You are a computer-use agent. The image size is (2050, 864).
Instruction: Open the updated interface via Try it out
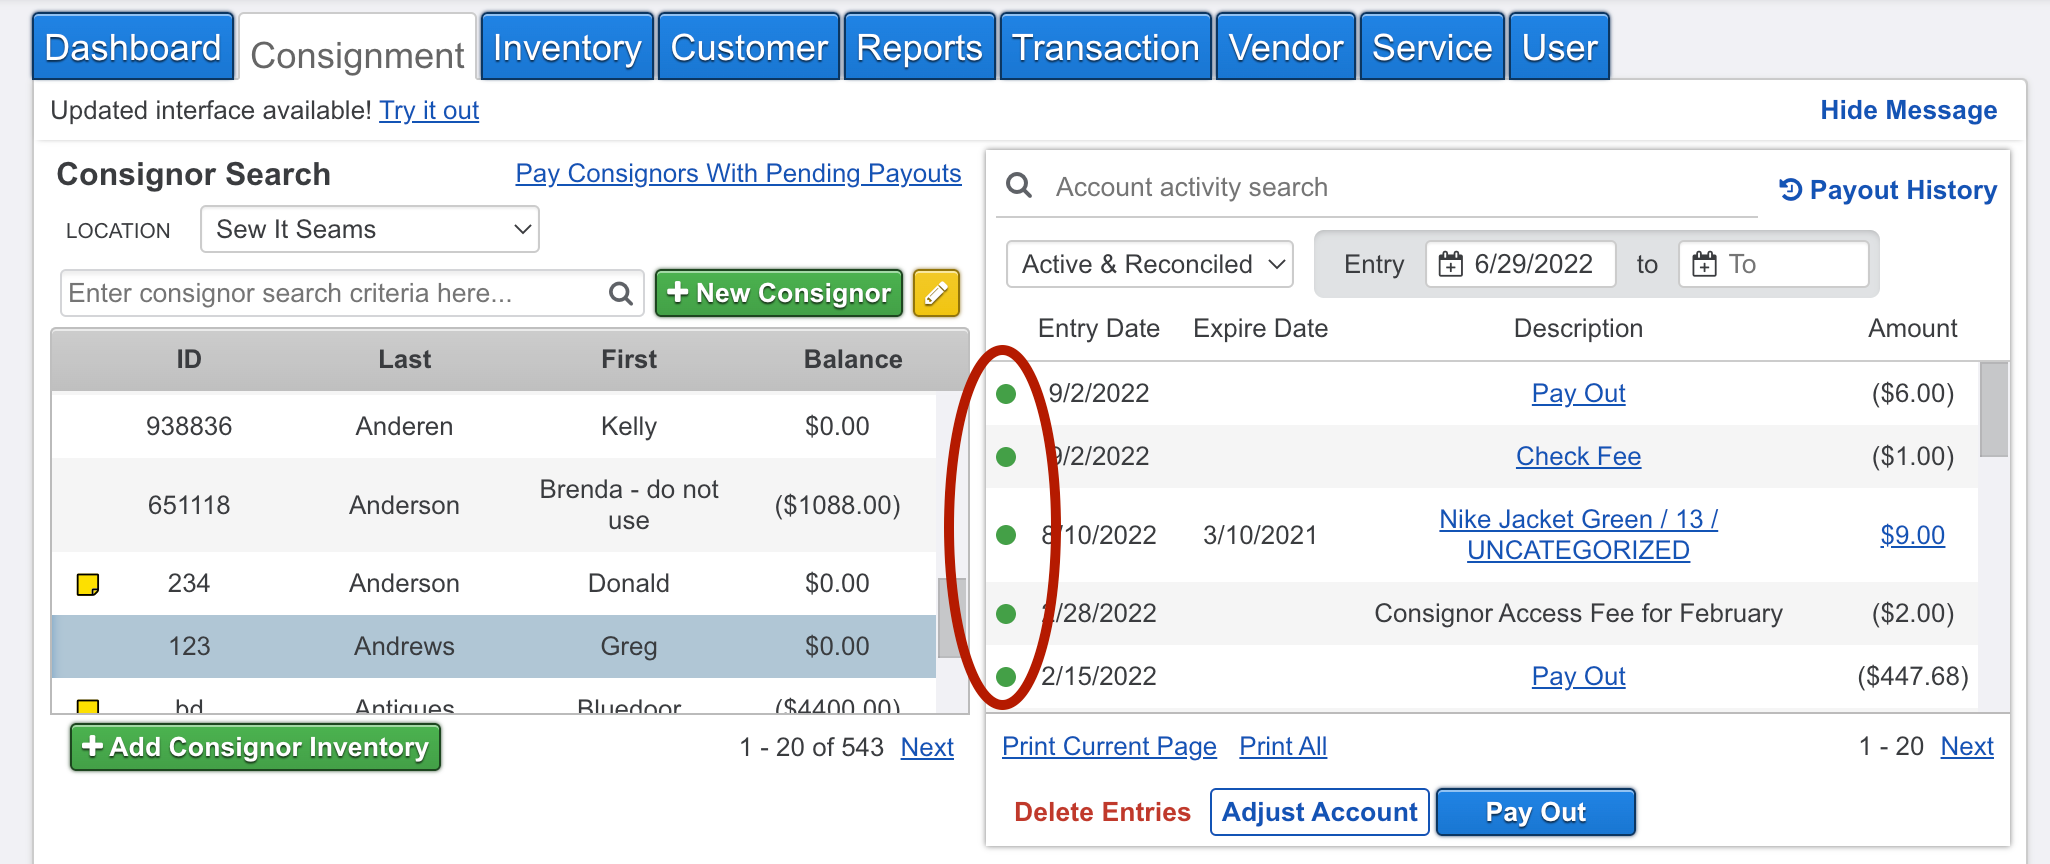(428, 111)
